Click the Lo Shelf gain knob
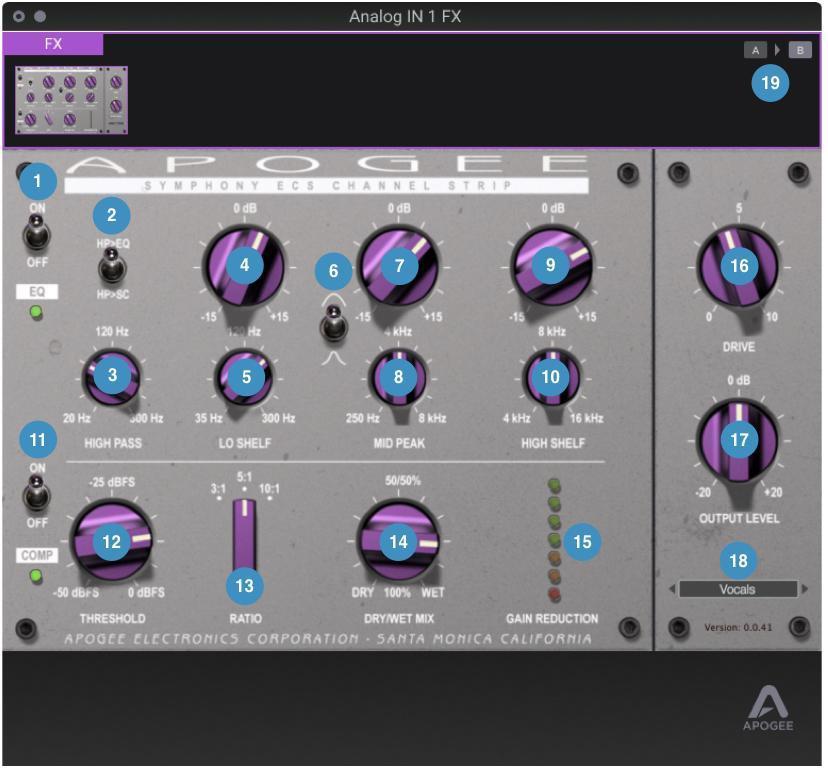Image resolution: width=828 pixels, height=768 pixels. (x=244, y=266)
